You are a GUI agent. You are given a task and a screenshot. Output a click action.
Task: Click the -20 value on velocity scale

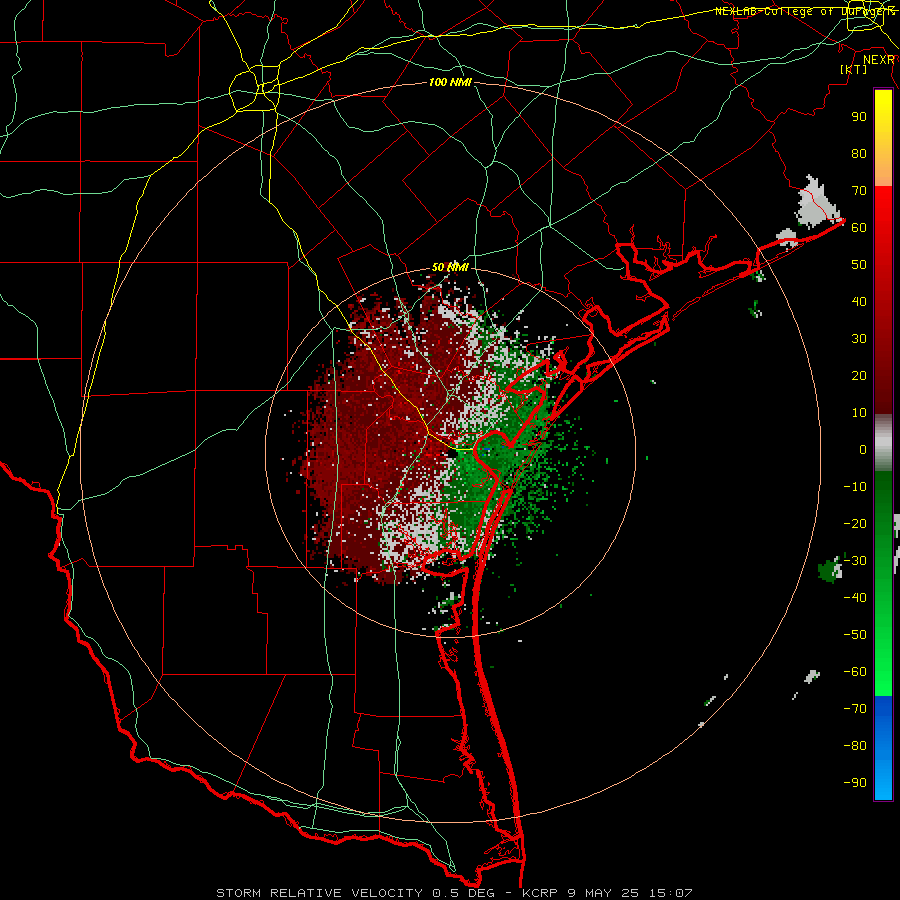(855, 523)
